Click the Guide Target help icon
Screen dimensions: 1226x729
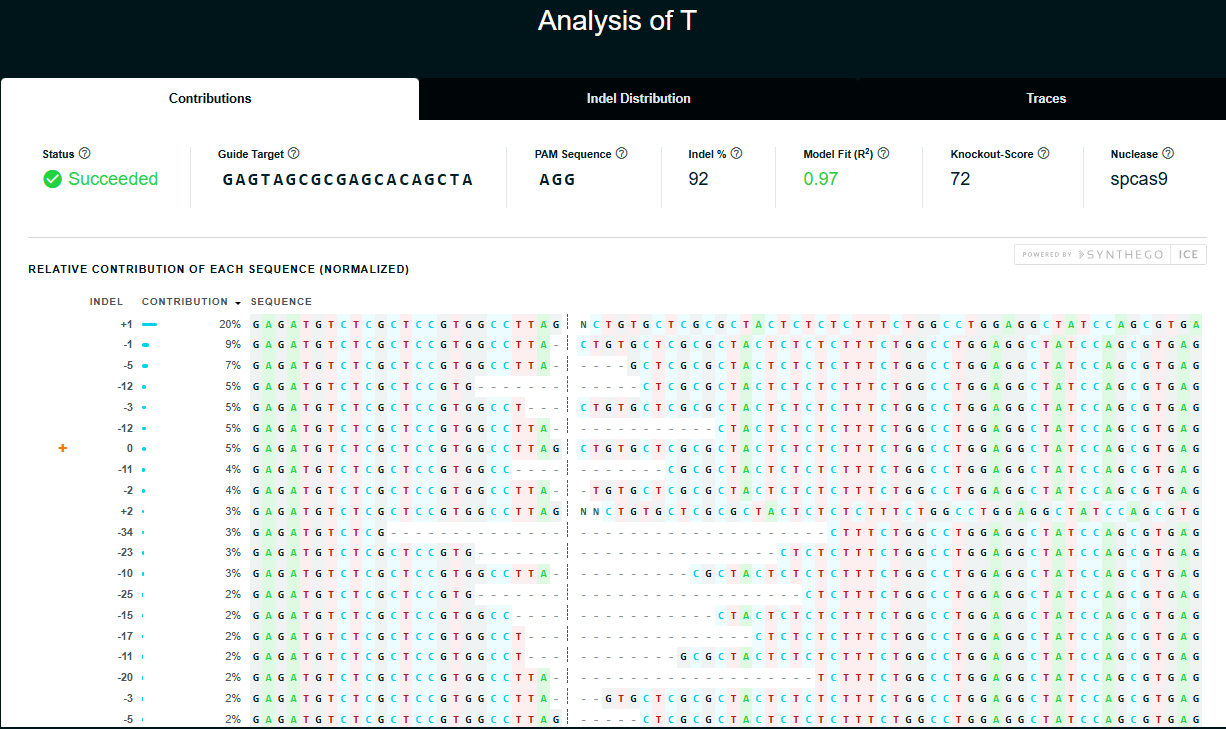point(294,154)
